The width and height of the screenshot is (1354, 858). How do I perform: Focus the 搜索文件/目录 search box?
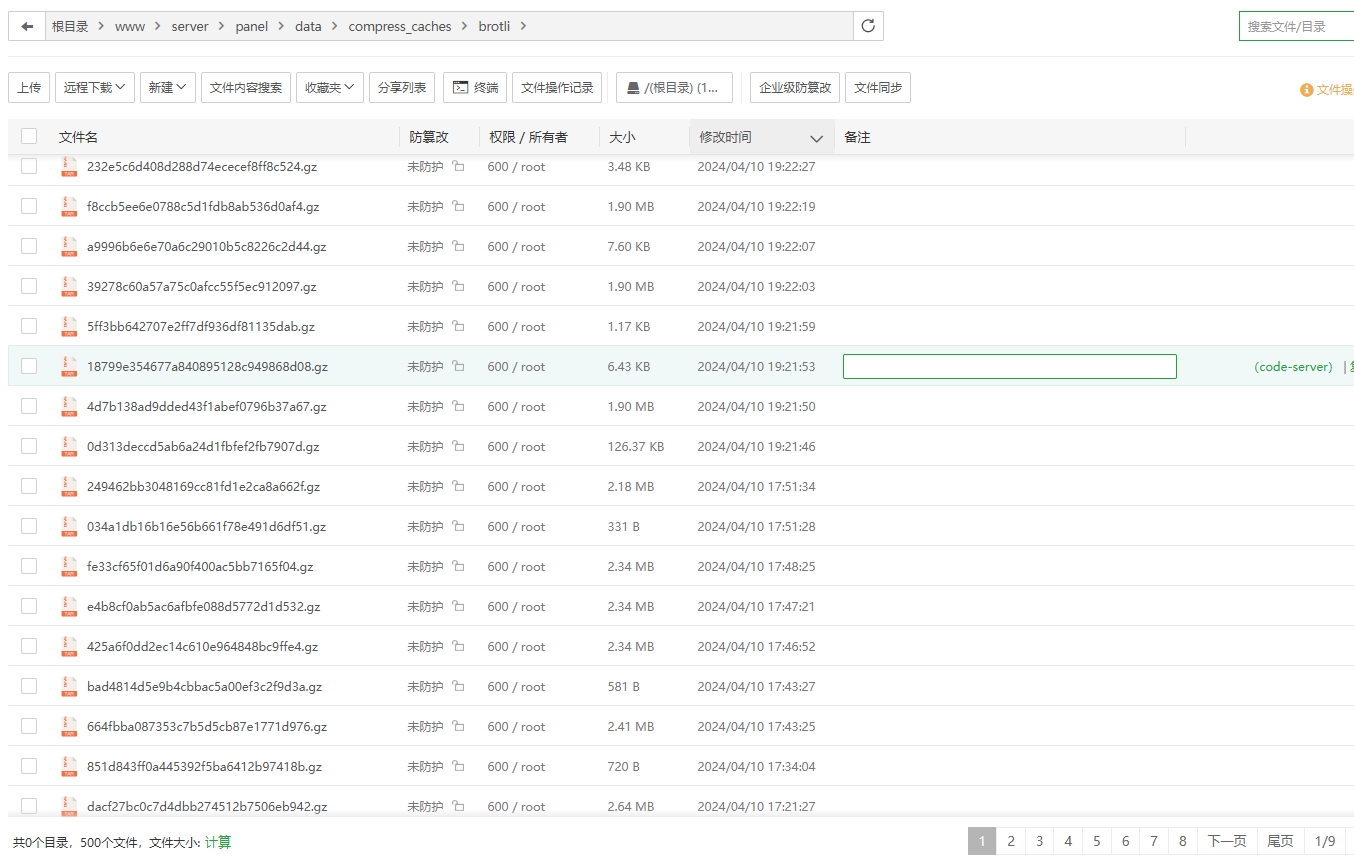pyautogui.click(x=1296, y=26)
